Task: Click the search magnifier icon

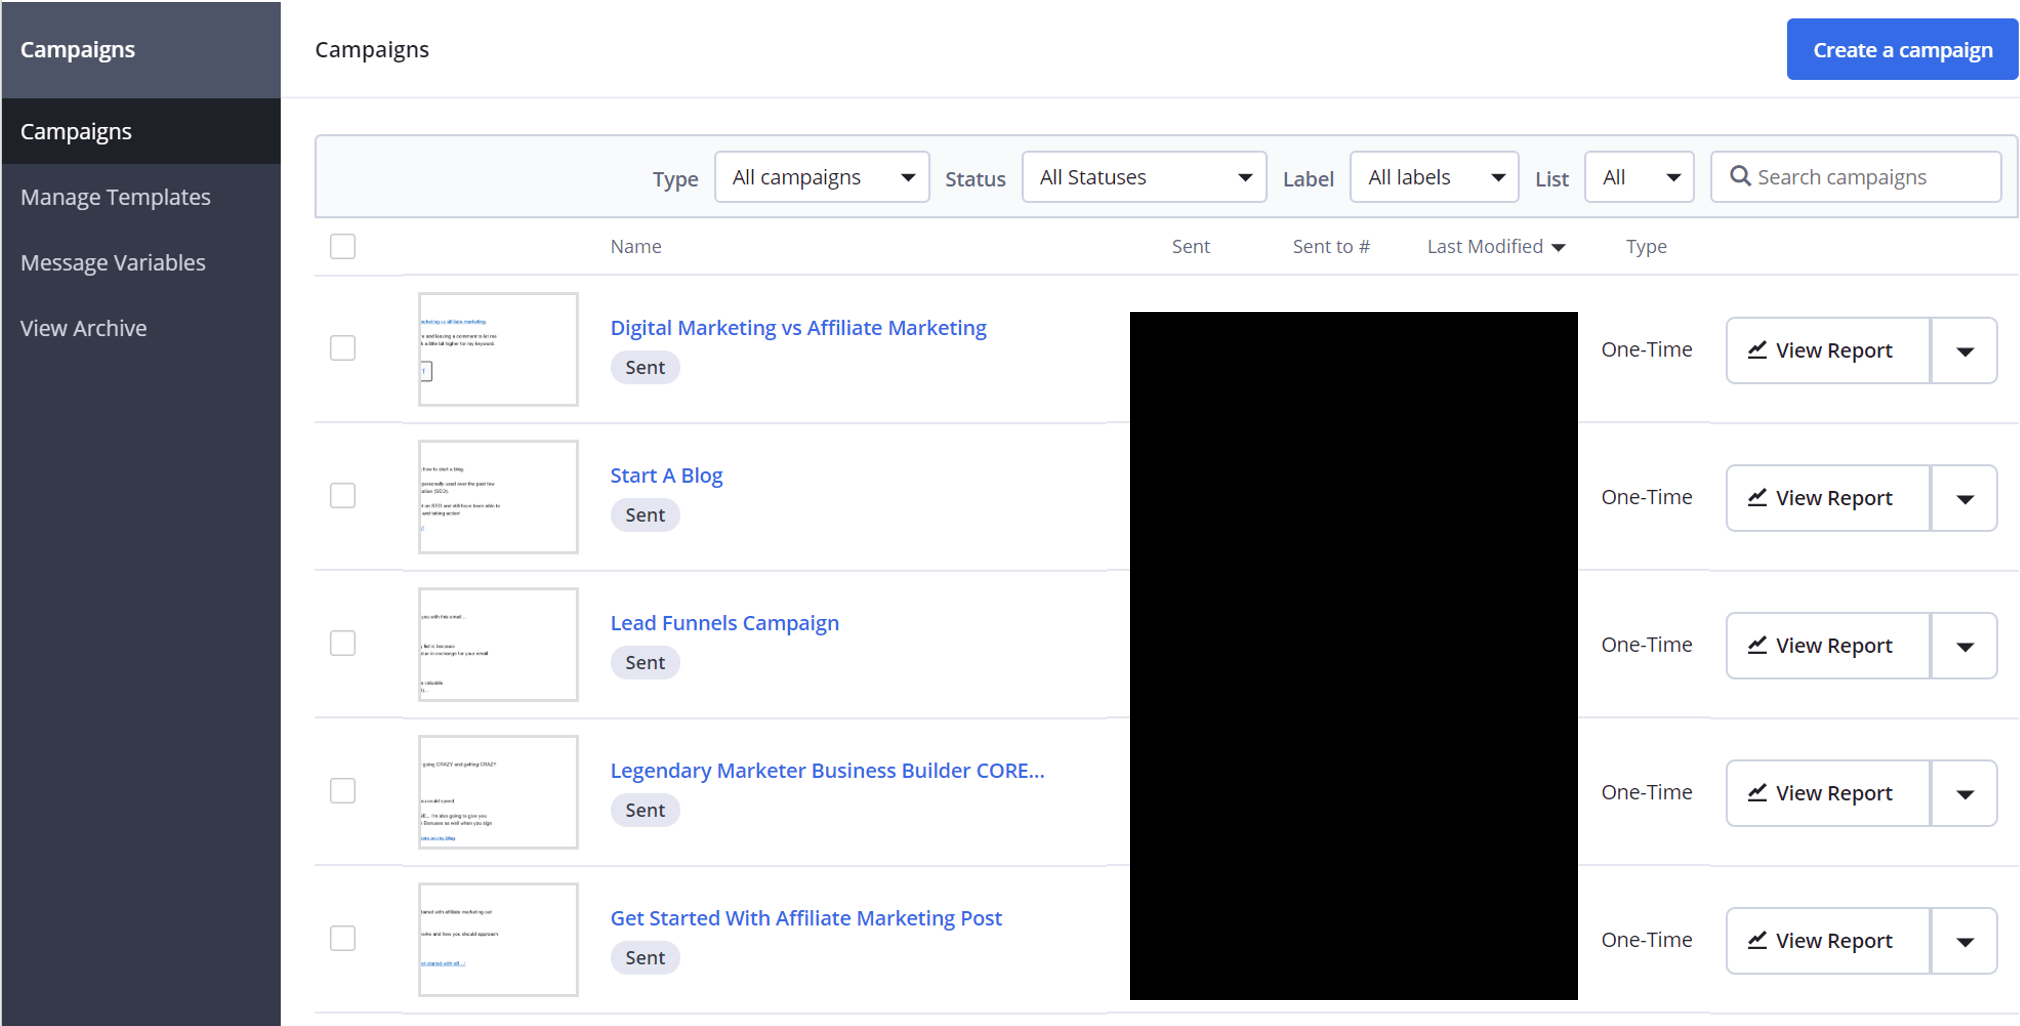Action: [1740, 176]
